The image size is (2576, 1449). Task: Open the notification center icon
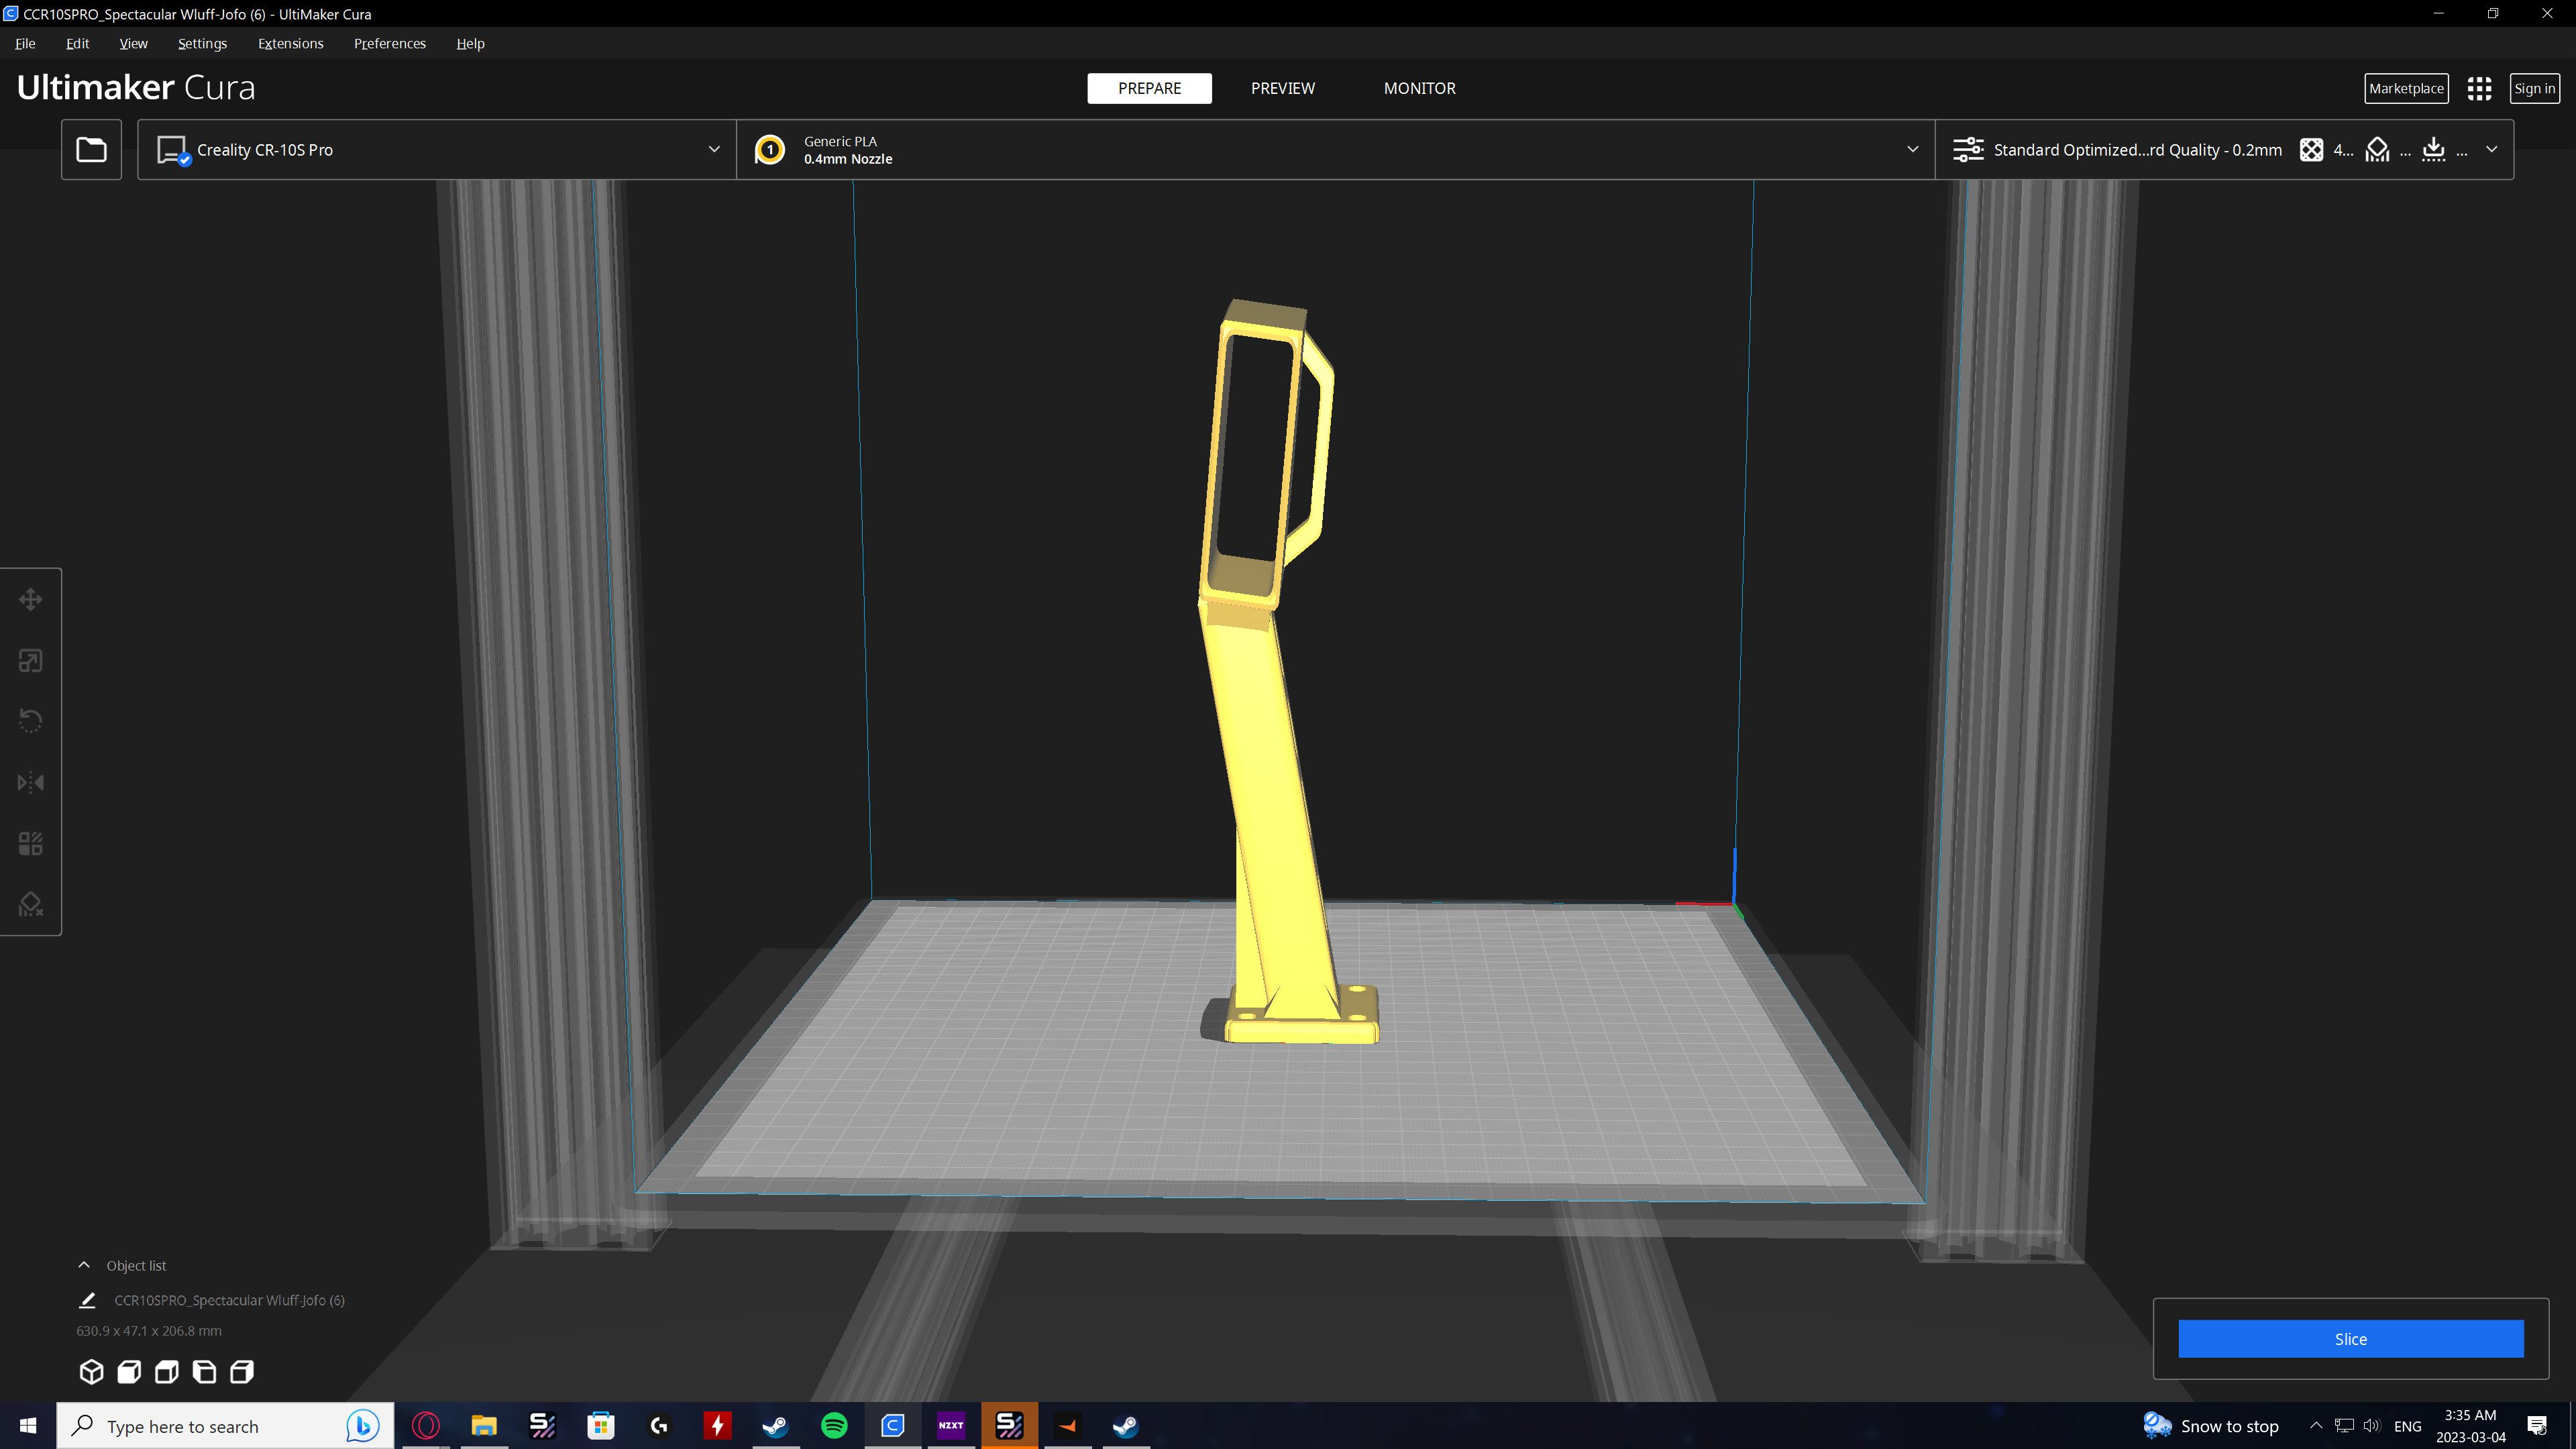tap(2536, 1426)
